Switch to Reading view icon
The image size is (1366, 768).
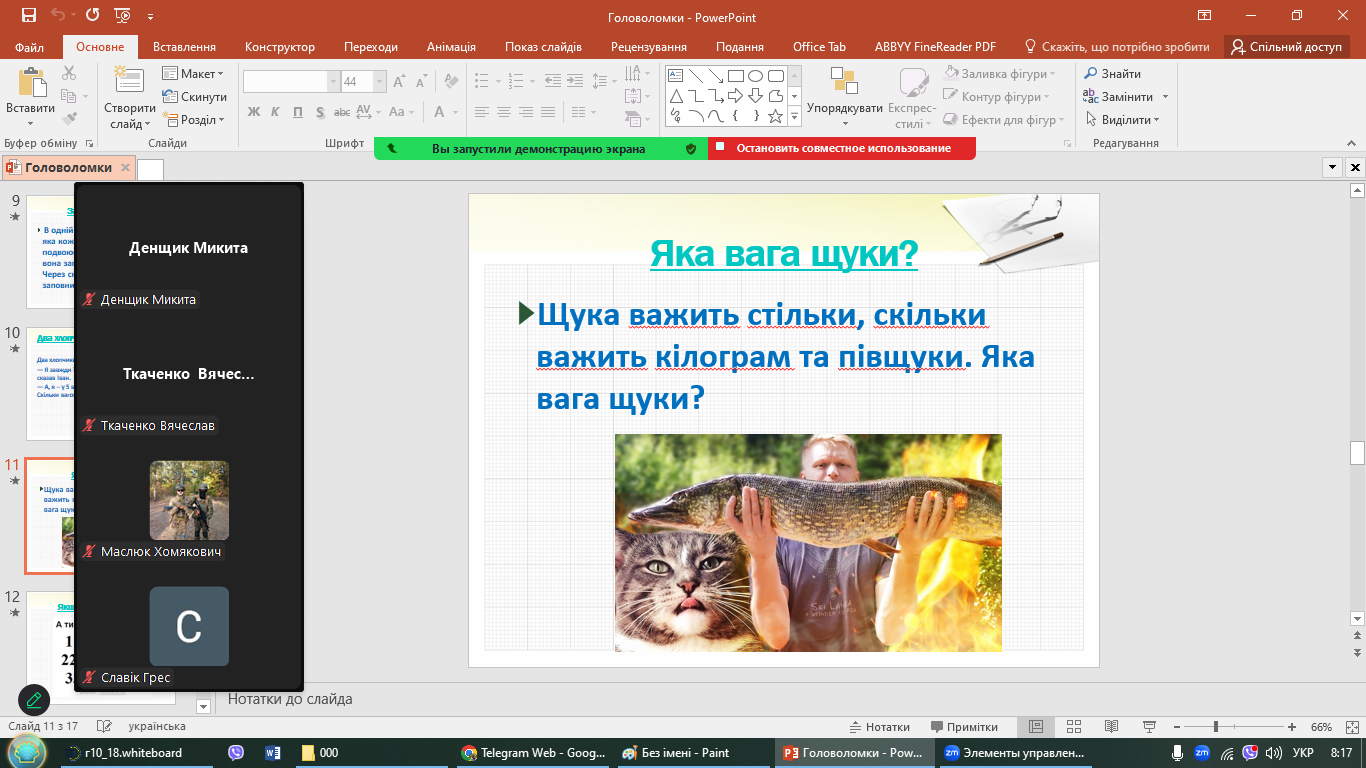(1111, 727)
